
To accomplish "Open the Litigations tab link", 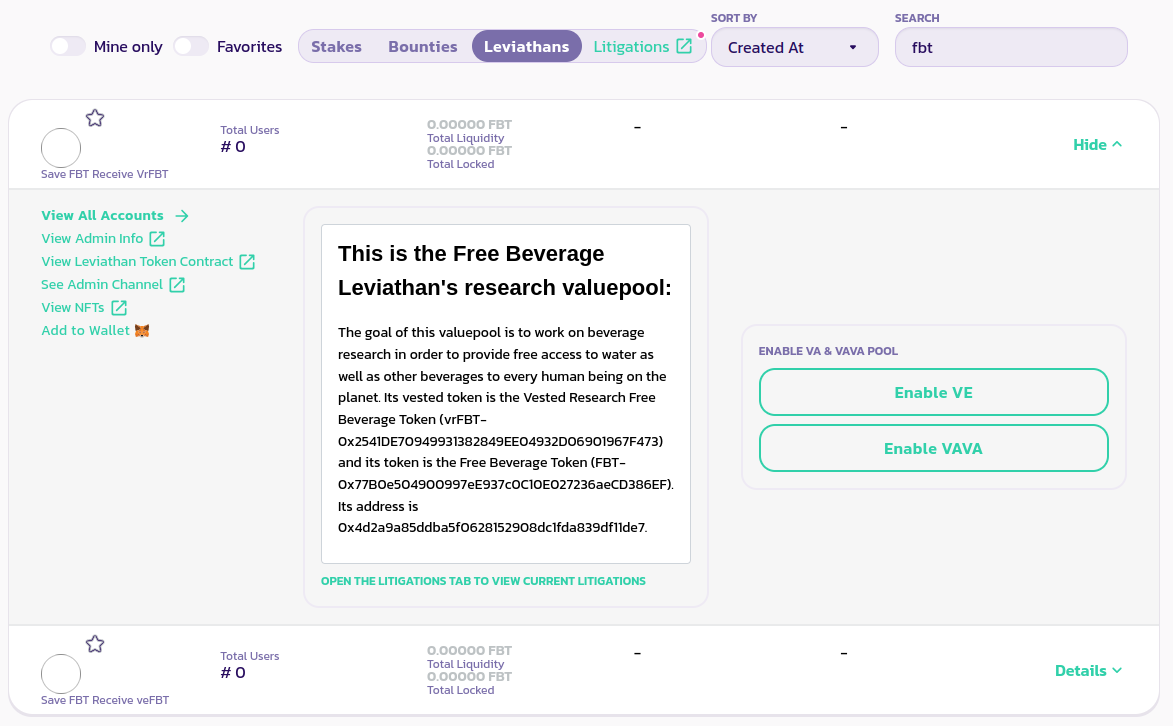I will pyautogui.click(x=642, y=47).
